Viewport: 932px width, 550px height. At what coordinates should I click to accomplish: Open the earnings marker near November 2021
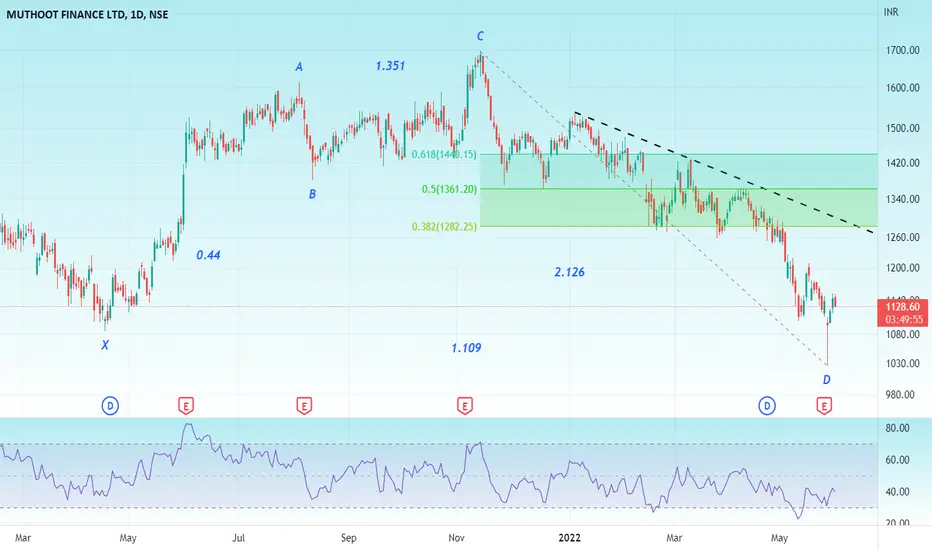(x=465, y=406)
